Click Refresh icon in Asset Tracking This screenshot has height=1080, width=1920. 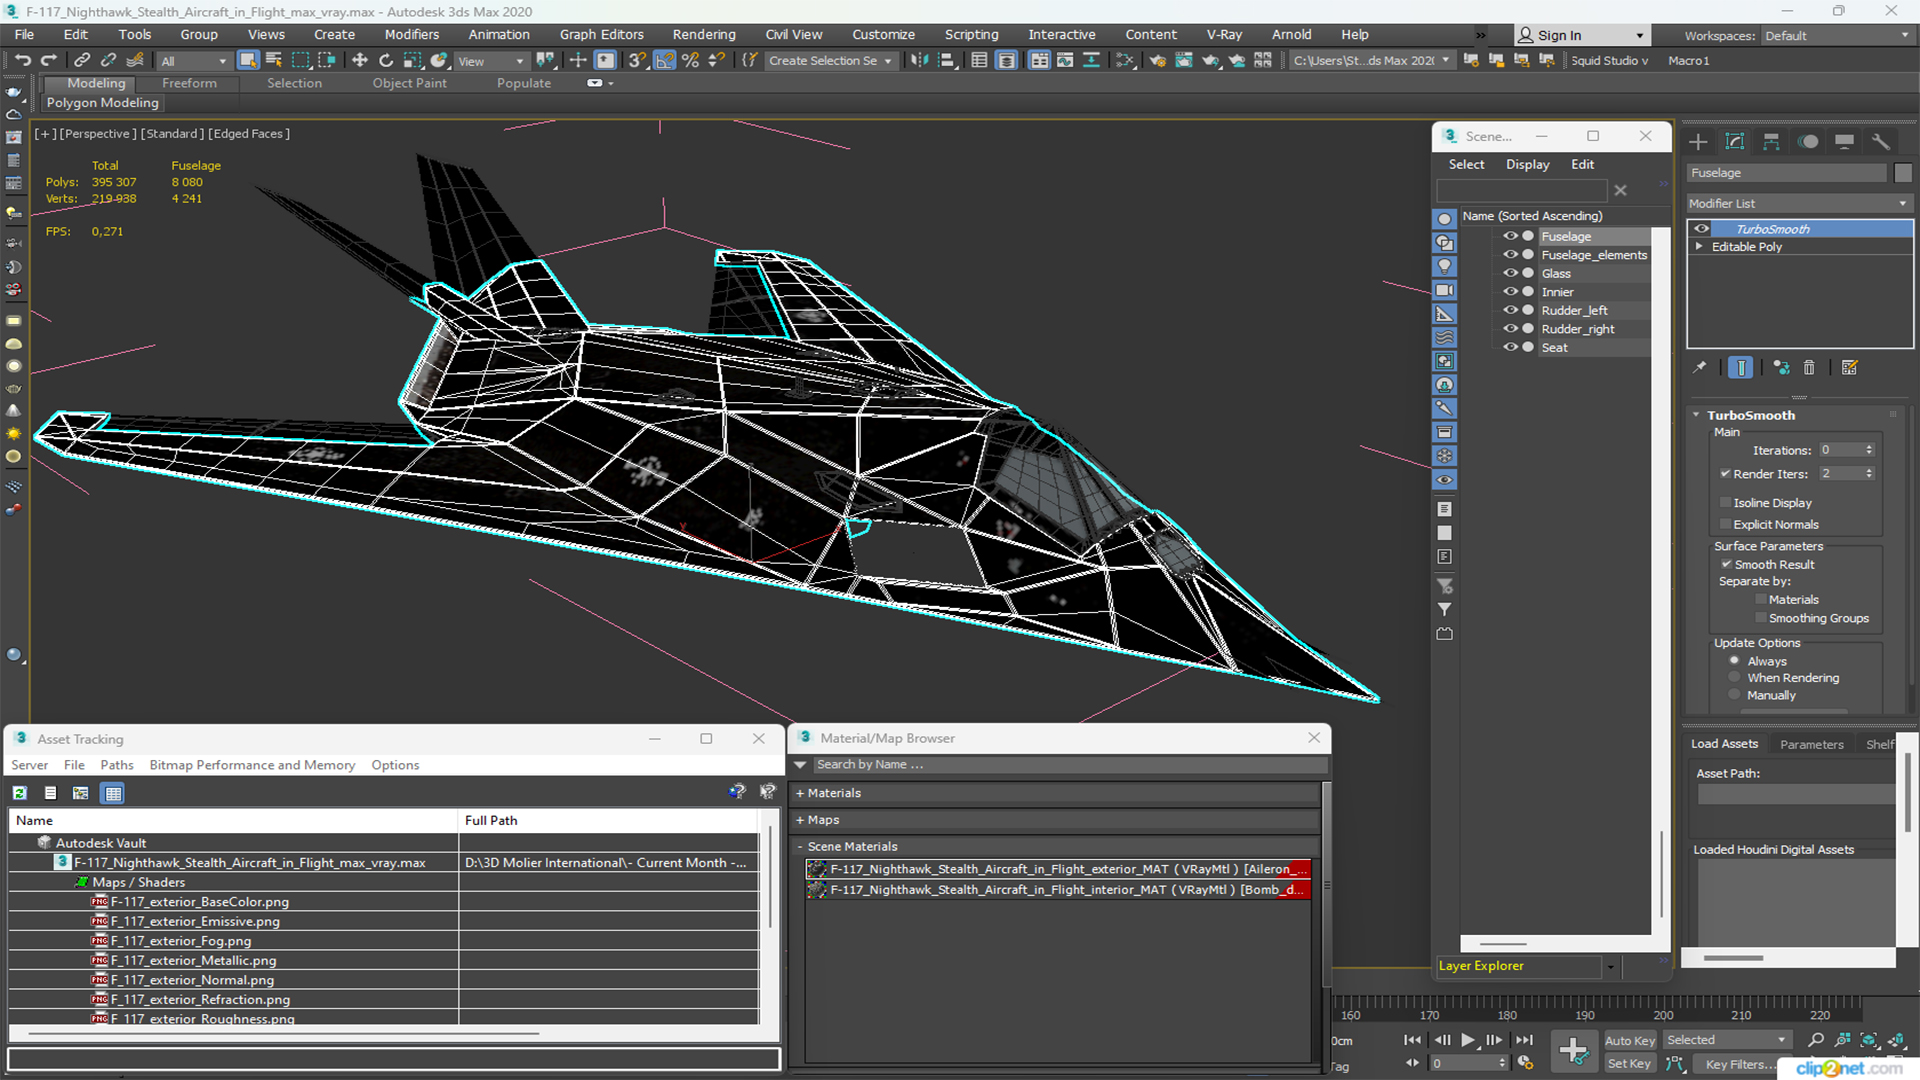click(19, 793)
